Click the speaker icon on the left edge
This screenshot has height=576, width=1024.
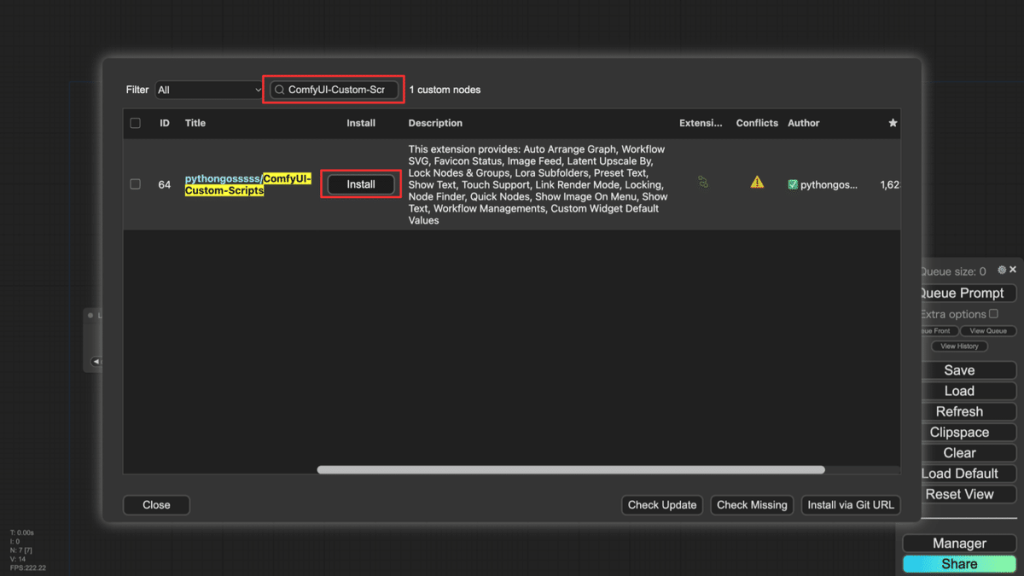(98, 361)
